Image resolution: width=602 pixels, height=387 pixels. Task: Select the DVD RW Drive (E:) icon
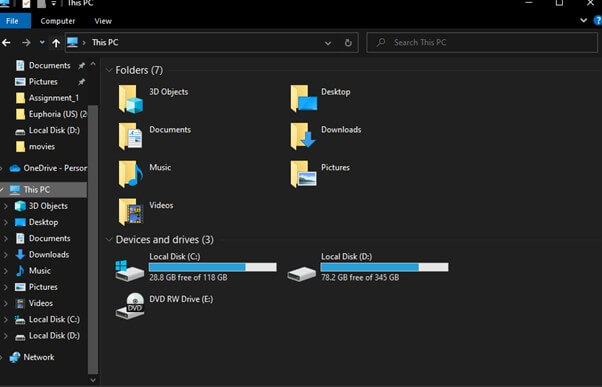tap(130, 306)
